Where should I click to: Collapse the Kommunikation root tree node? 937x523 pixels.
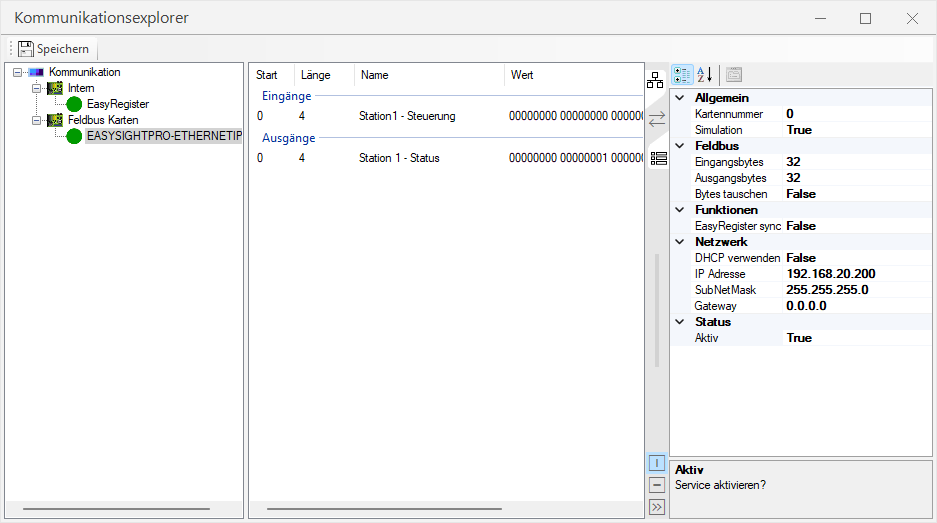(19, 73)
